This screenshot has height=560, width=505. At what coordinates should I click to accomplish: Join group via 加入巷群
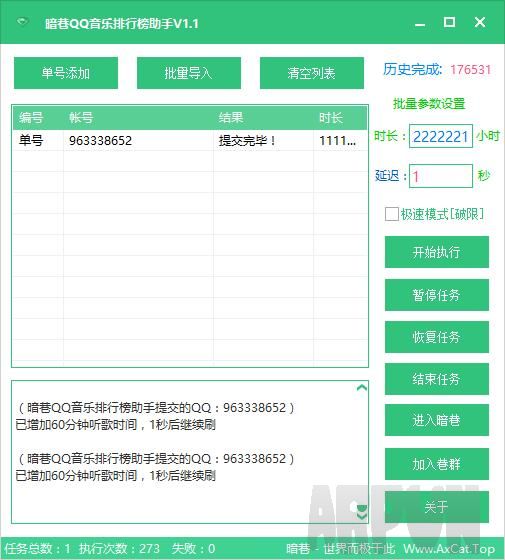[x=436, y=464]
